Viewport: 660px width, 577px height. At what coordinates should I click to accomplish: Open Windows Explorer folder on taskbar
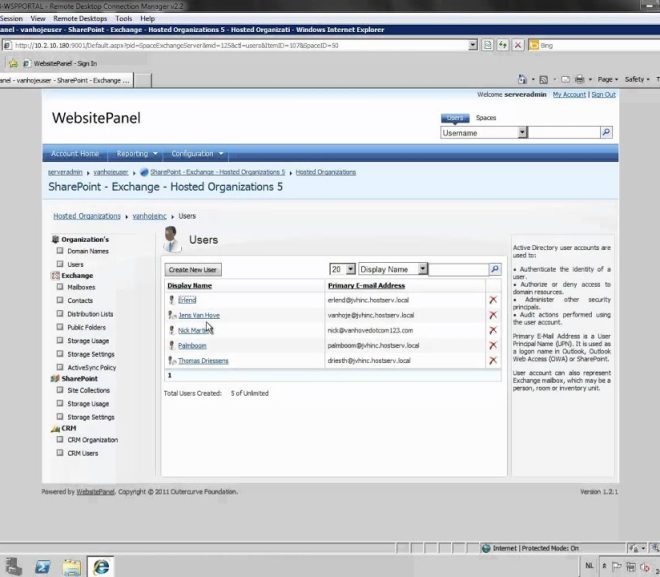pos(72,566)
